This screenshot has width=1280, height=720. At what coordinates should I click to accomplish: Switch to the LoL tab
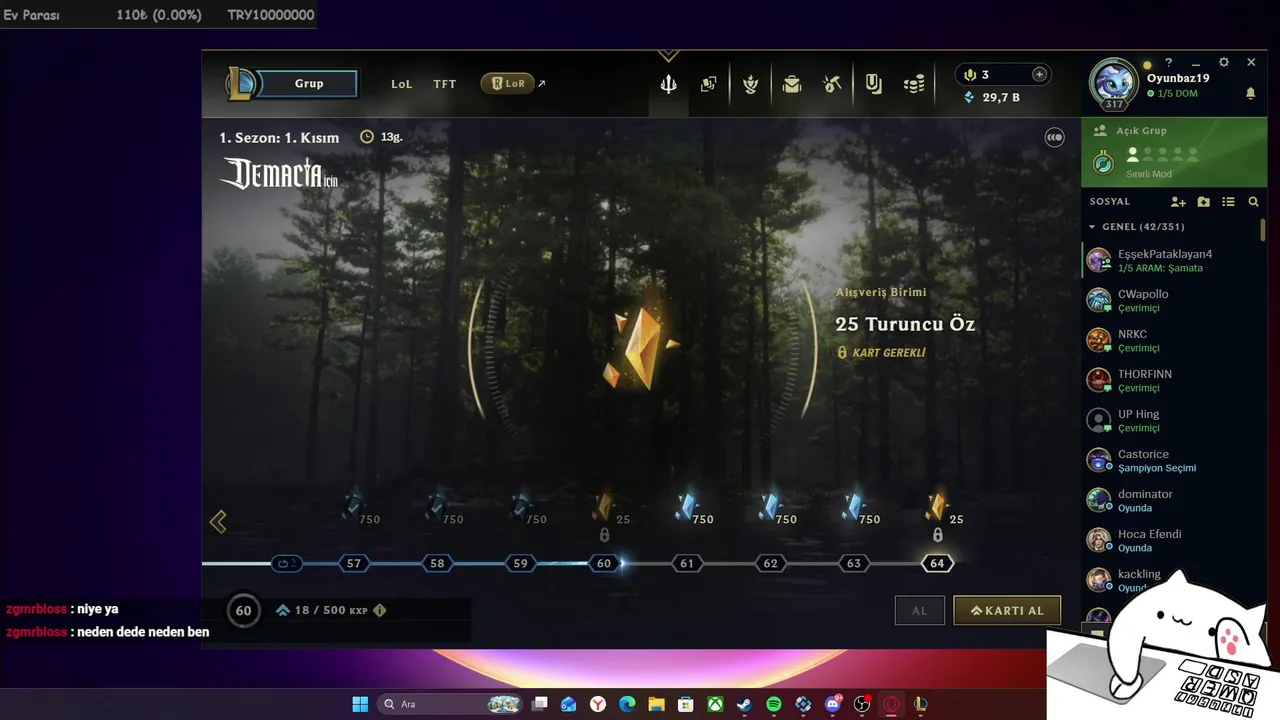pyautogui.click(x=401, y=84)
